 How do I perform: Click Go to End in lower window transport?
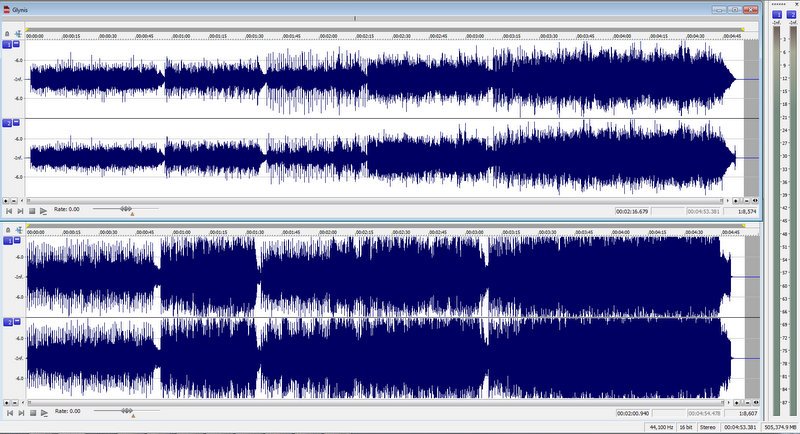pyautogui.click(x=21, y=413)
